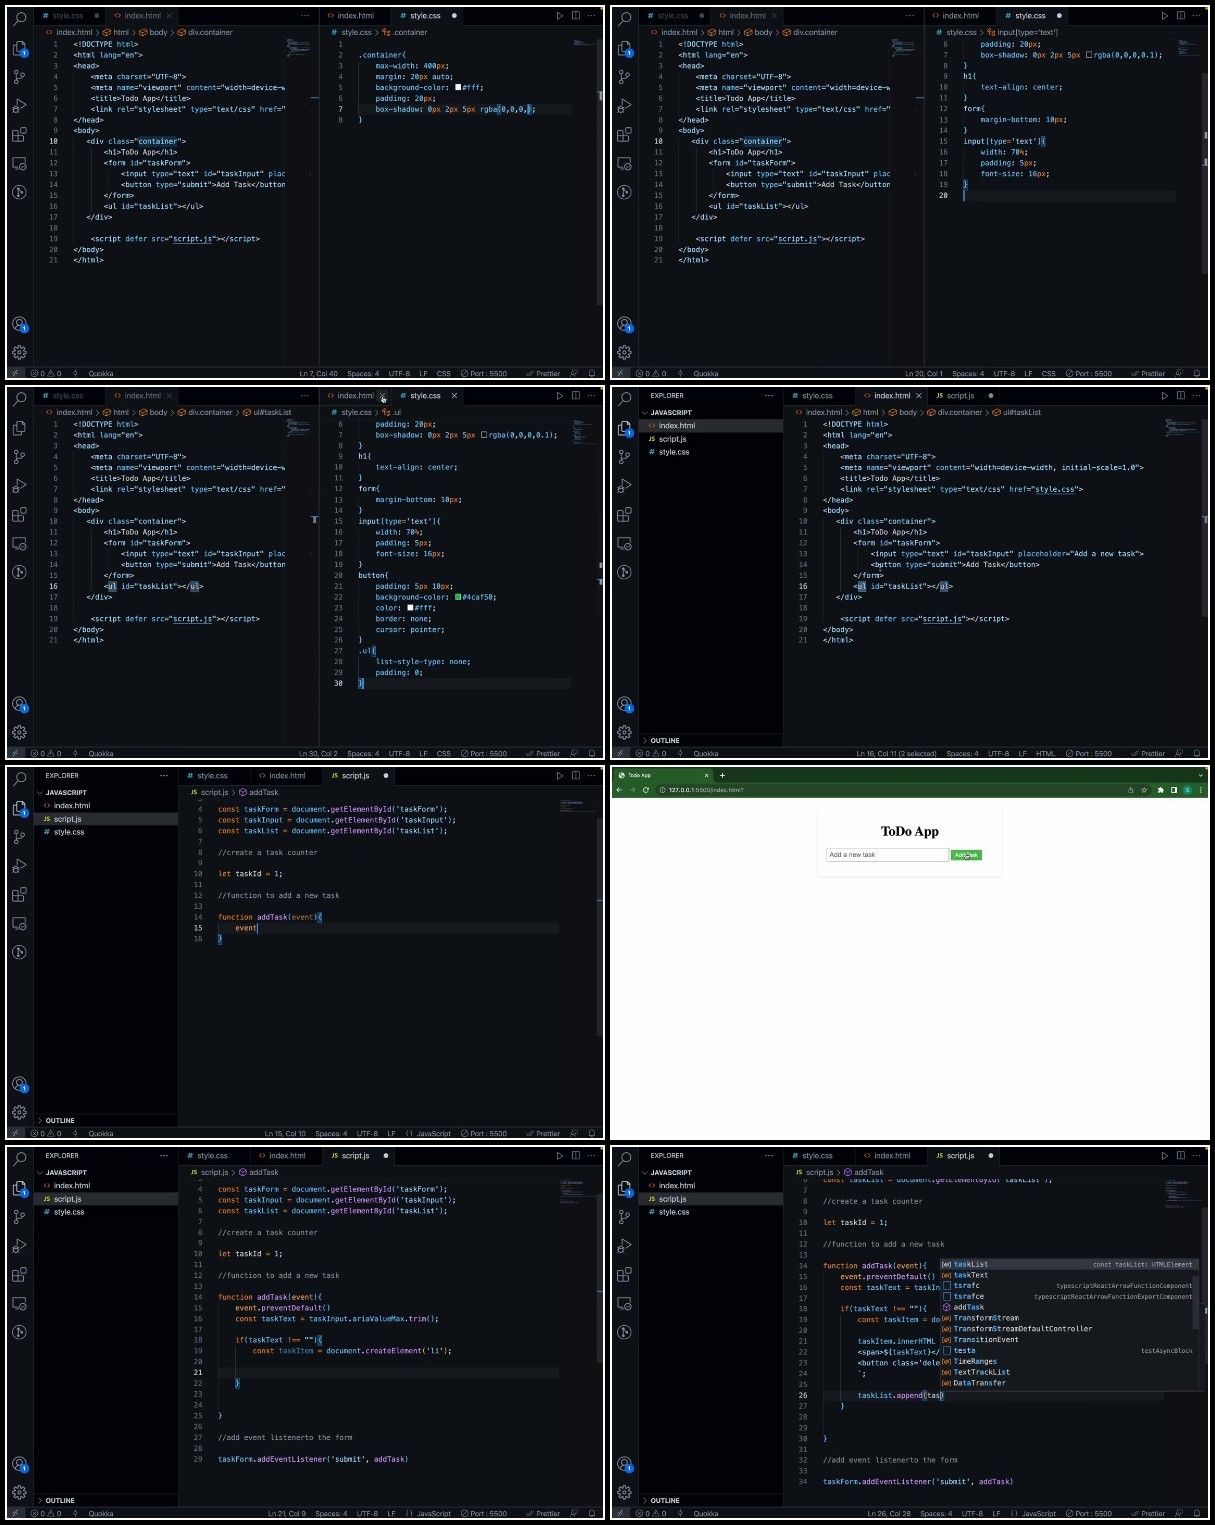
Task: Open the browser side panel icon
Action: tap(1174, 790)
